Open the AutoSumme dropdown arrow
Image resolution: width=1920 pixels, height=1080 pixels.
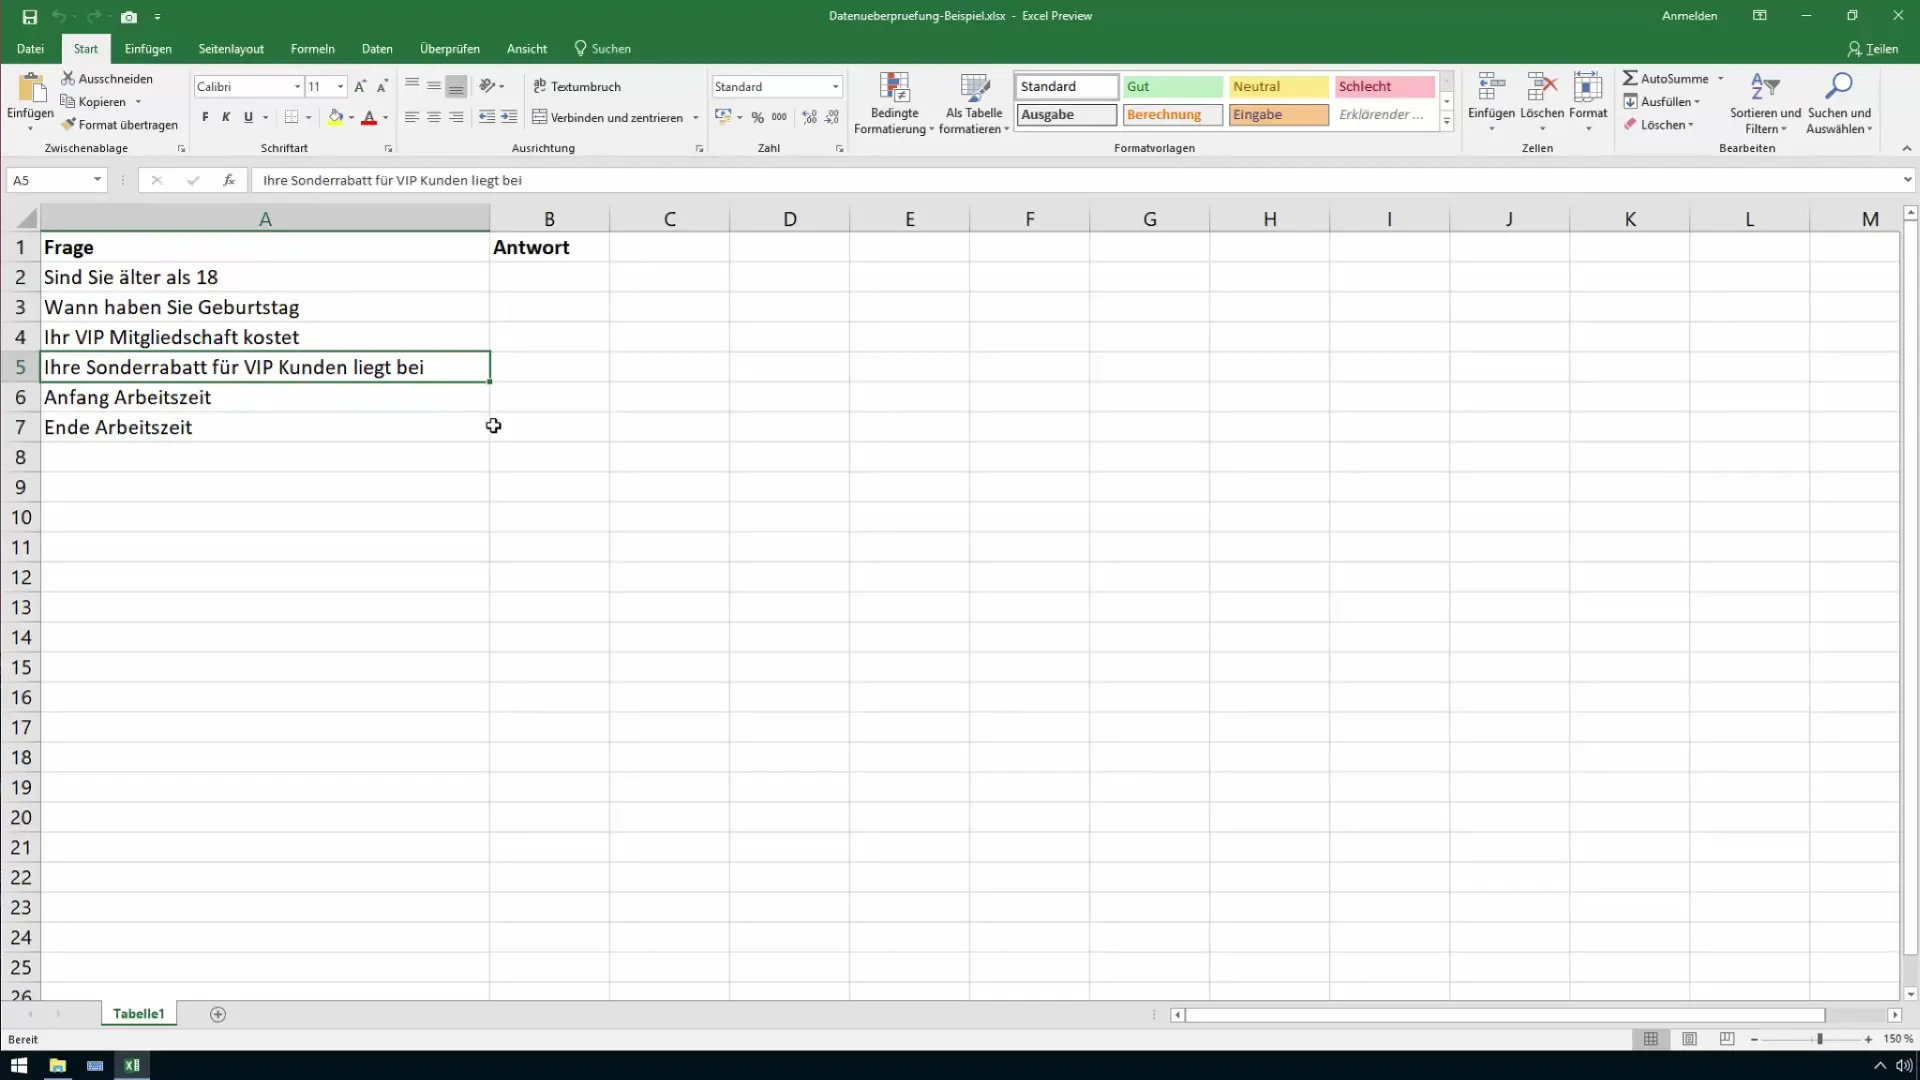[1721, 78]
